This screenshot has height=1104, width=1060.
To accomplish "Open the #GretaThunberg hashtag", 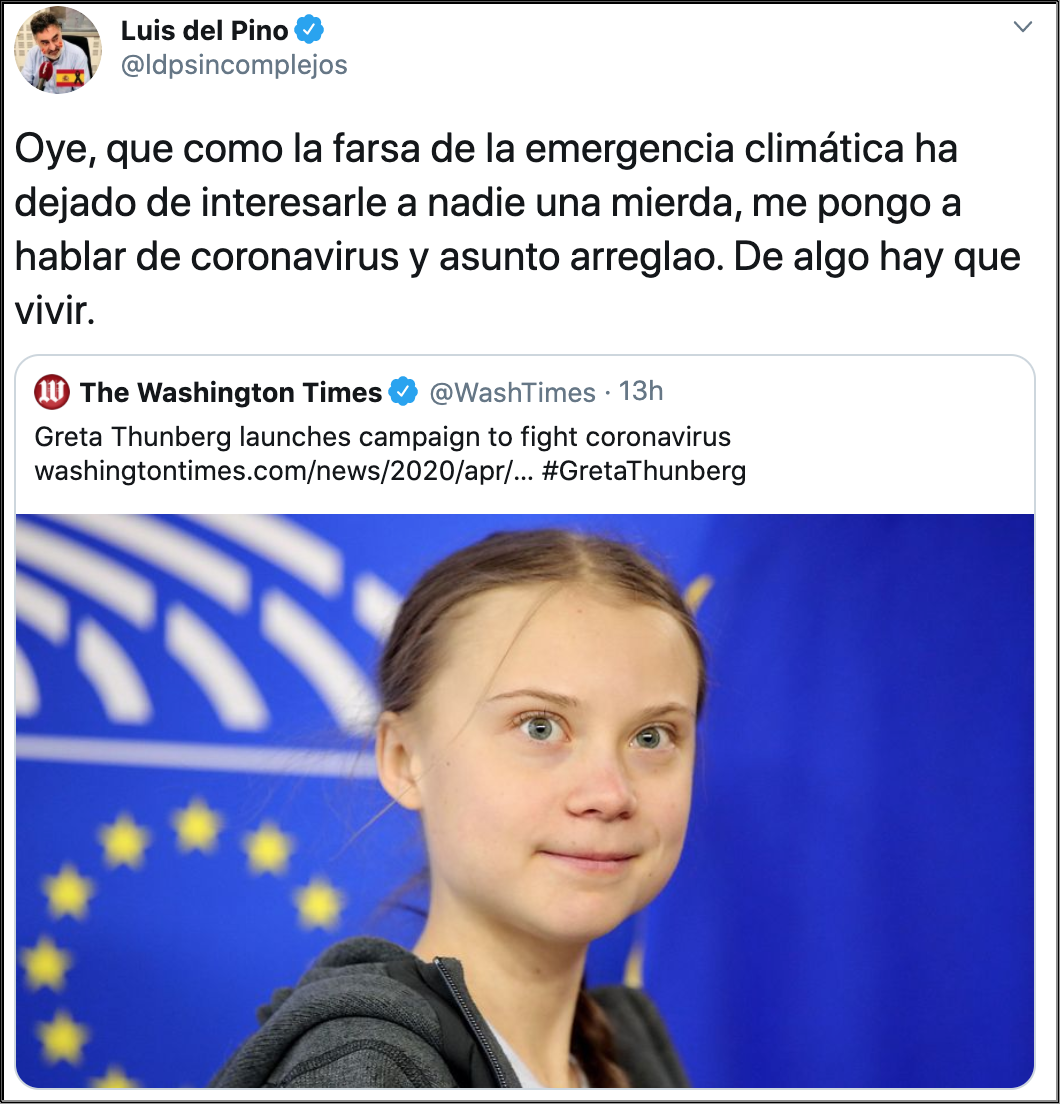I will (644, 471).
